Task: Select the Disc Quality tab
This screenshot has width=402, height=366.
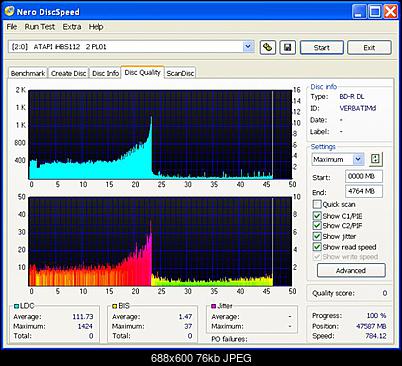Action: point(142,72)
